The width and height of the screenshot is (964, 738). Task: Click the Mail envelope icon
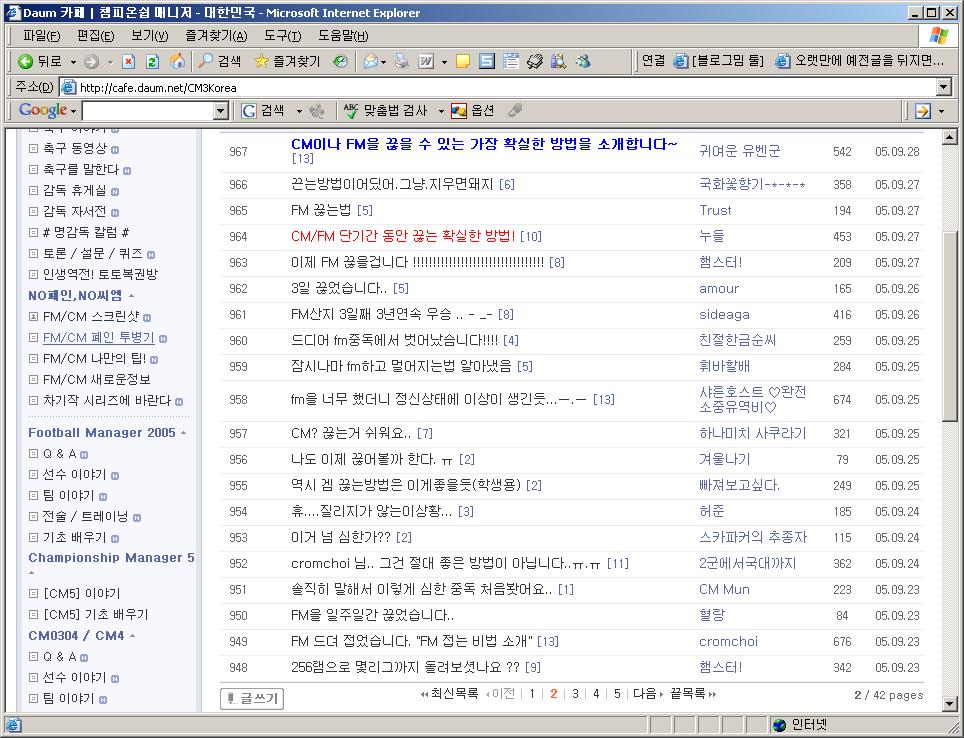tap(370, 61)
